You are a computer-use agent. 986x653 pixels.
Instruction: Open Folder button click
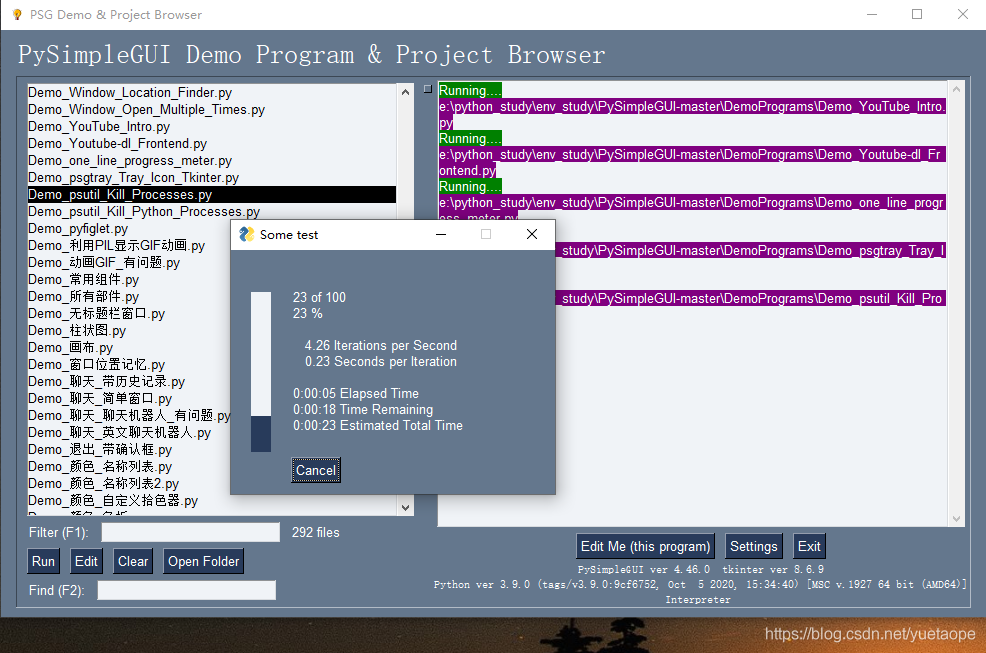(x=203, y=561)
